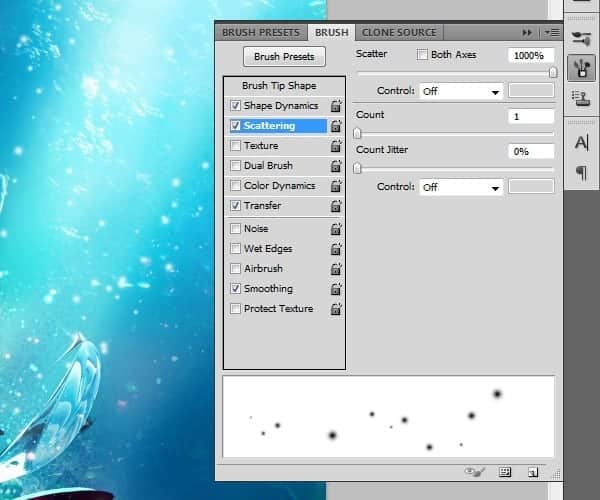
Task: Enable the Wet Edges checkbox
Action: pyautogui.click(x=235, y=249)
